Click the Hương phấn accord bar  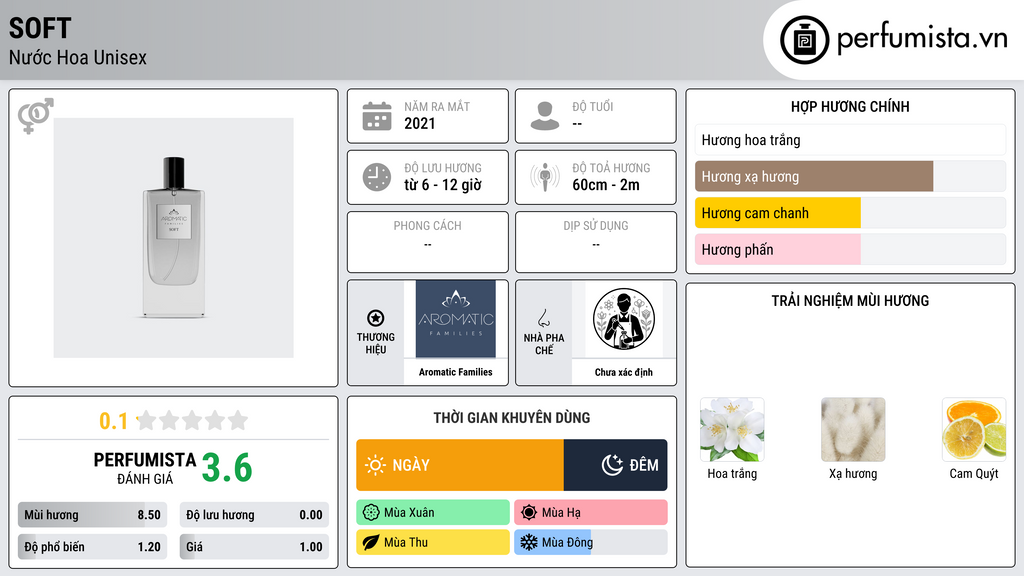point(850,249)
